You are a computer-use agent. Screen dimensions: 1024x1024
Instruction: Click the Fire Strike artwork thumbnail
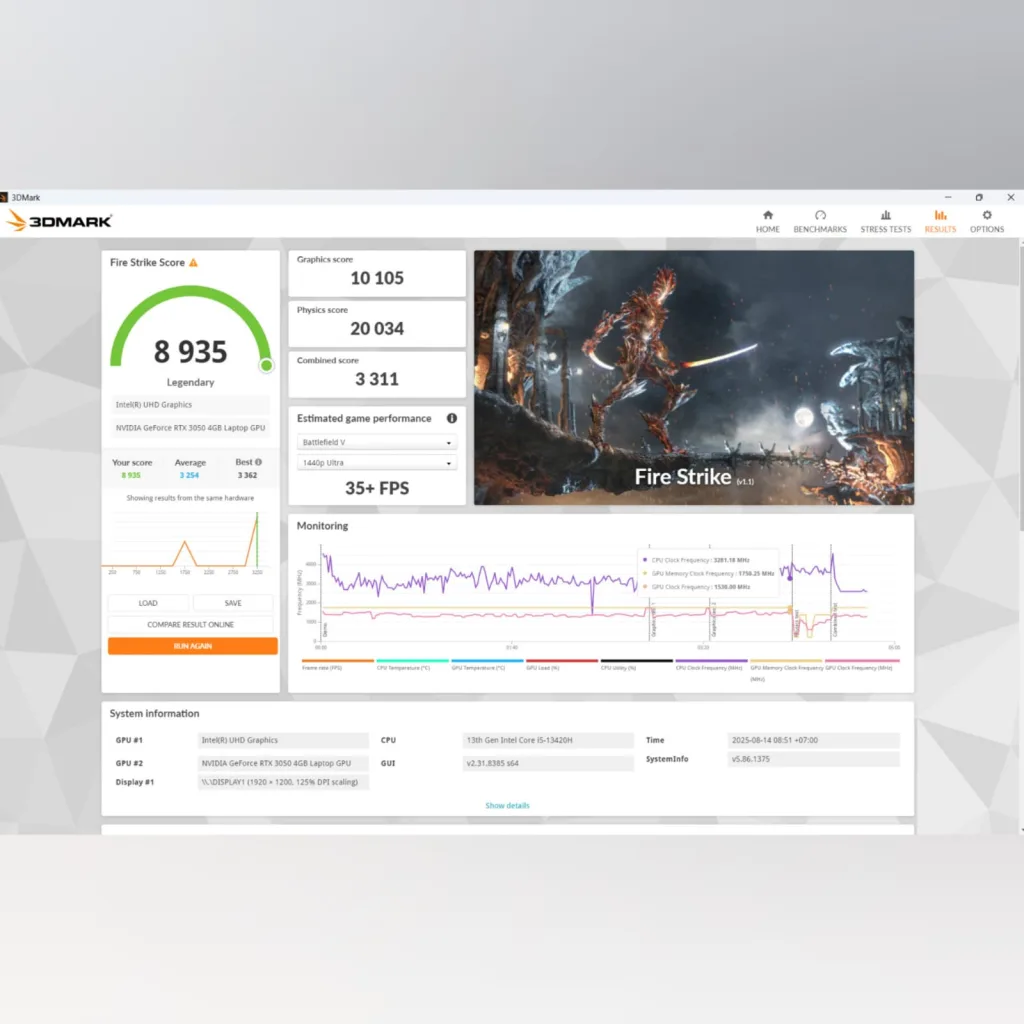click(694, 377)
